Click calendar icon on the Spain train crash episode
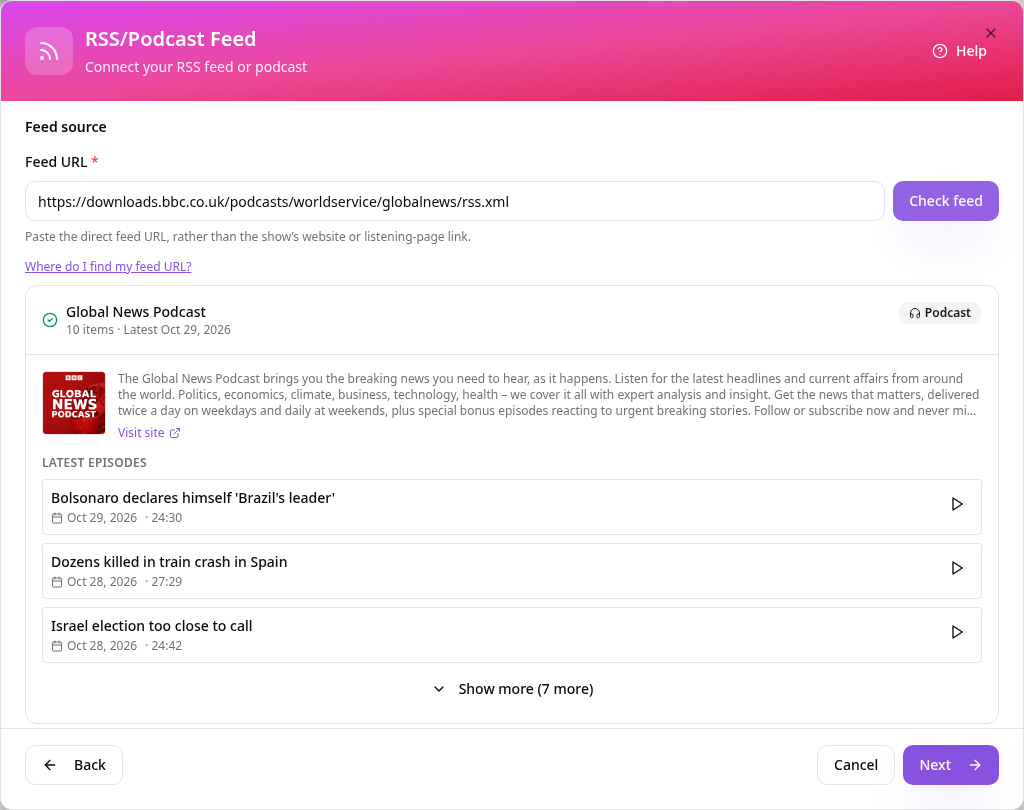 57,582
